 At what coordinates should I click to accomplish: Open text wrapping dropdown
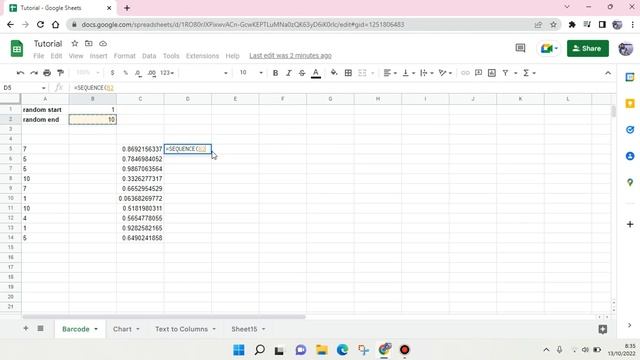point(427,73)
